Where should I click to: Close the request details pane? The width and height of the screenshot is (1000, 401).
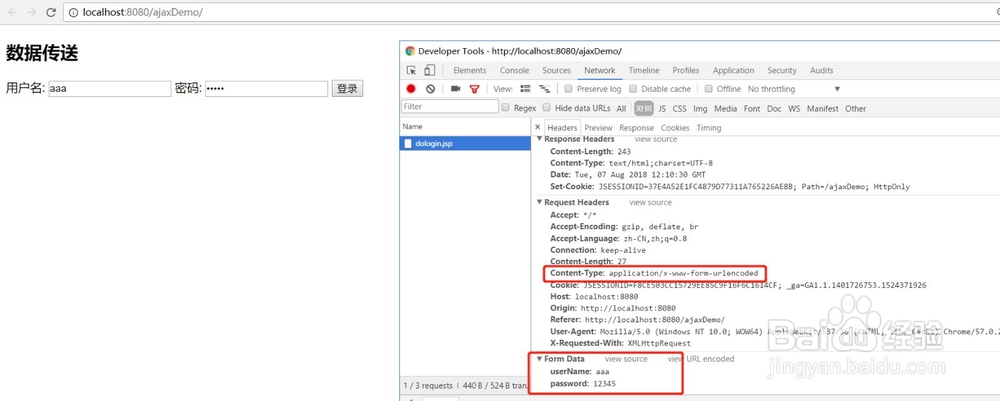click(x=538, y=128)
